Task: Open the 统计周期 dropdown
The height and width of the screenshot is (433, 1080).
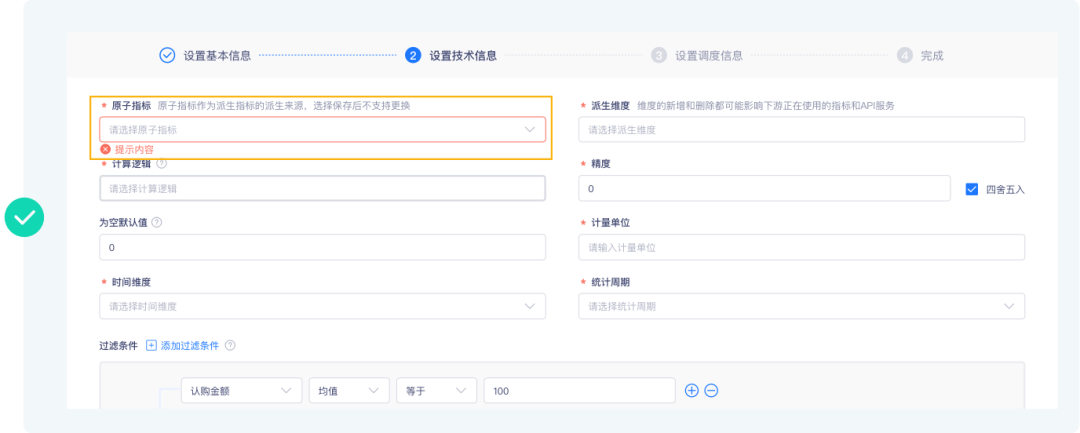Action: 801,306
